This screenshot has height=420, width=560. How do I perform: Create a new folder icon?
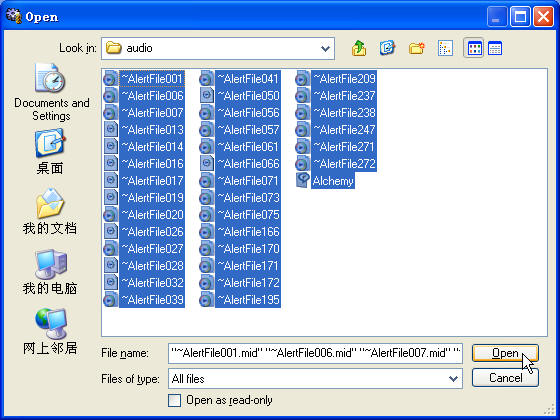click(x=416, y=48)
